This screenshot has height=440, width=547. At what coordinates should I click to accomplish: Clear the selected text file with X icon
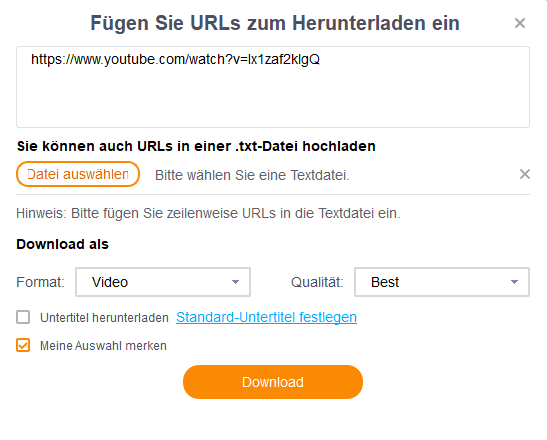(x=525, y=174)
